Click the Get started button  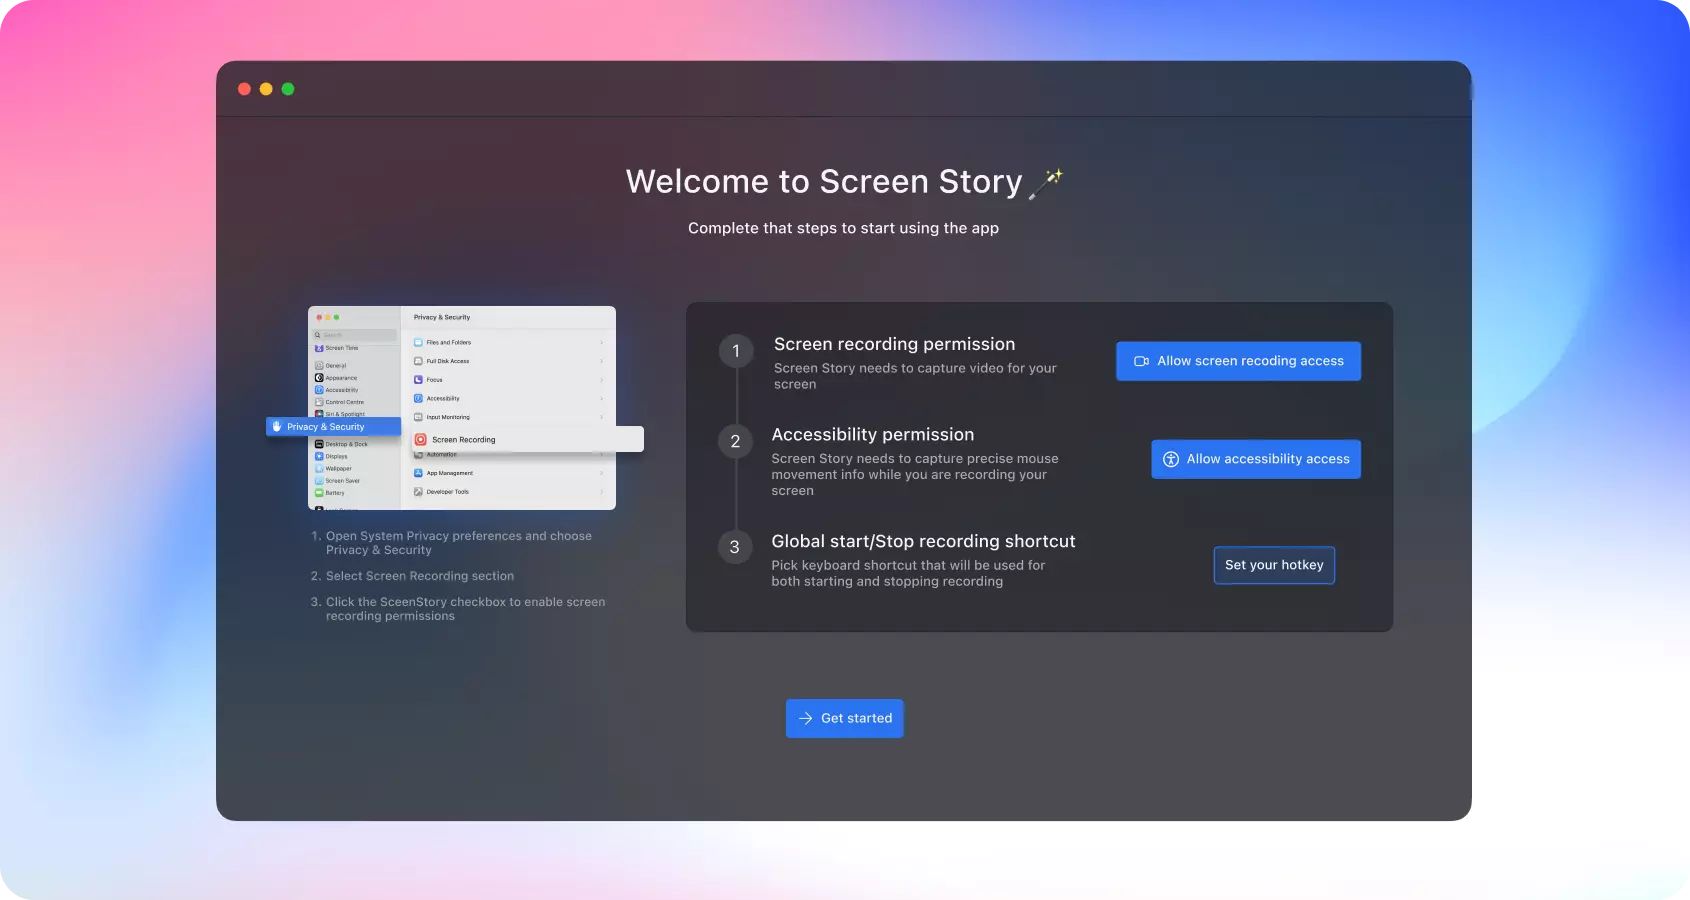pyautogui.click(x=844, y=718)
